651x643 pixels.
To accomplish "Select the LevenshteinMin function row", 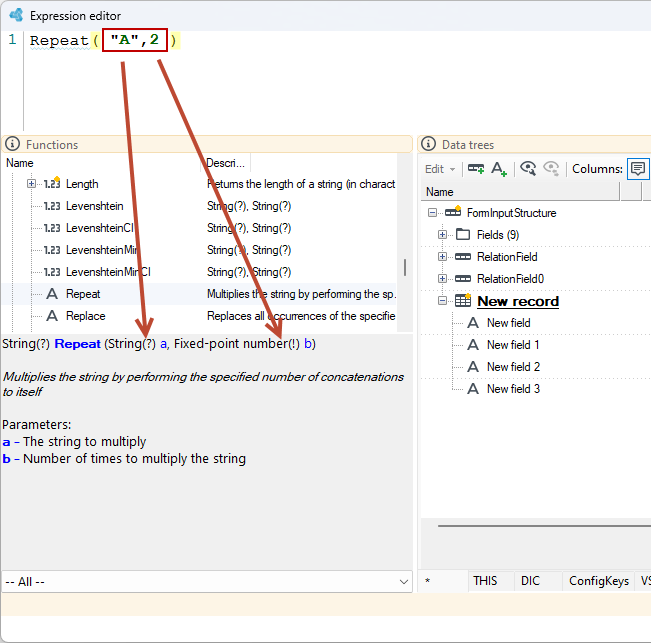I will pos(102,250).
